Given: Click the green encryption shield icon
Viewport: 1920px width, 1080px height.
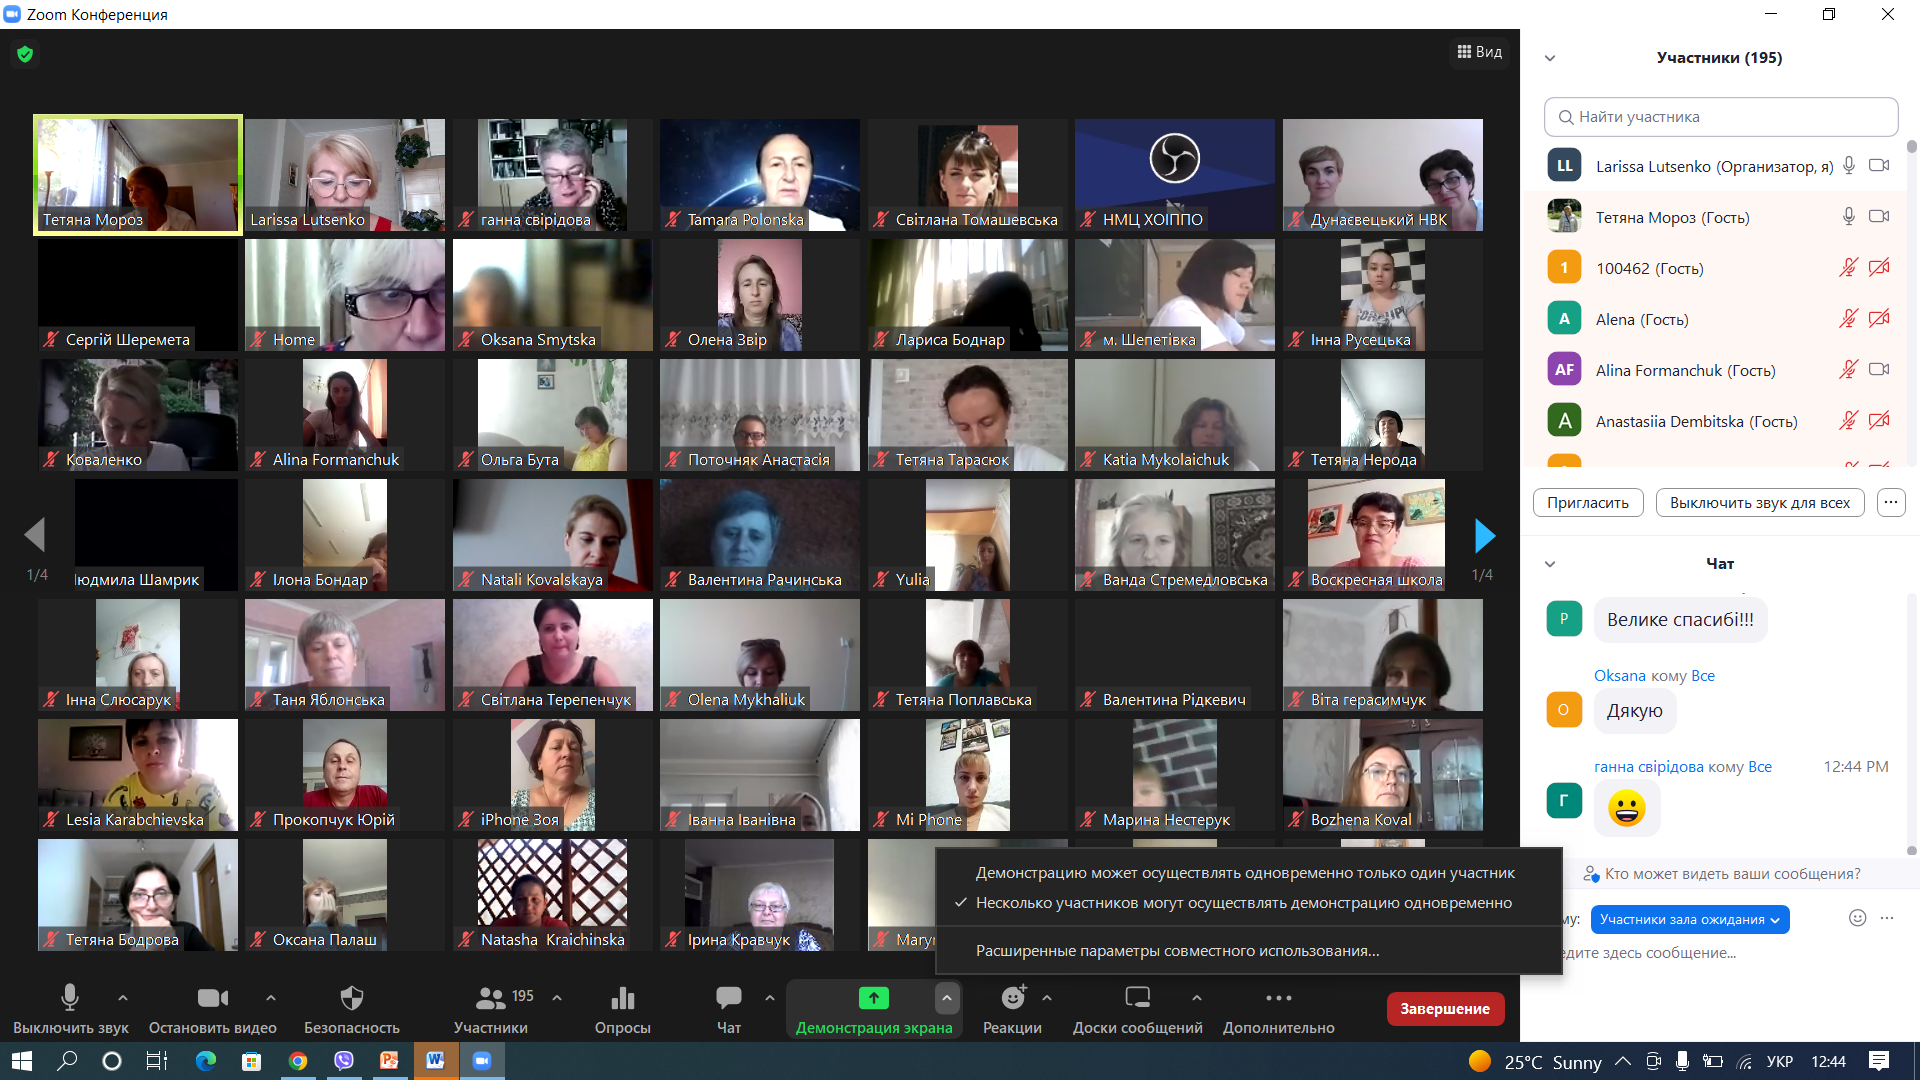Looking at the screenshot, I should [25, 54].
